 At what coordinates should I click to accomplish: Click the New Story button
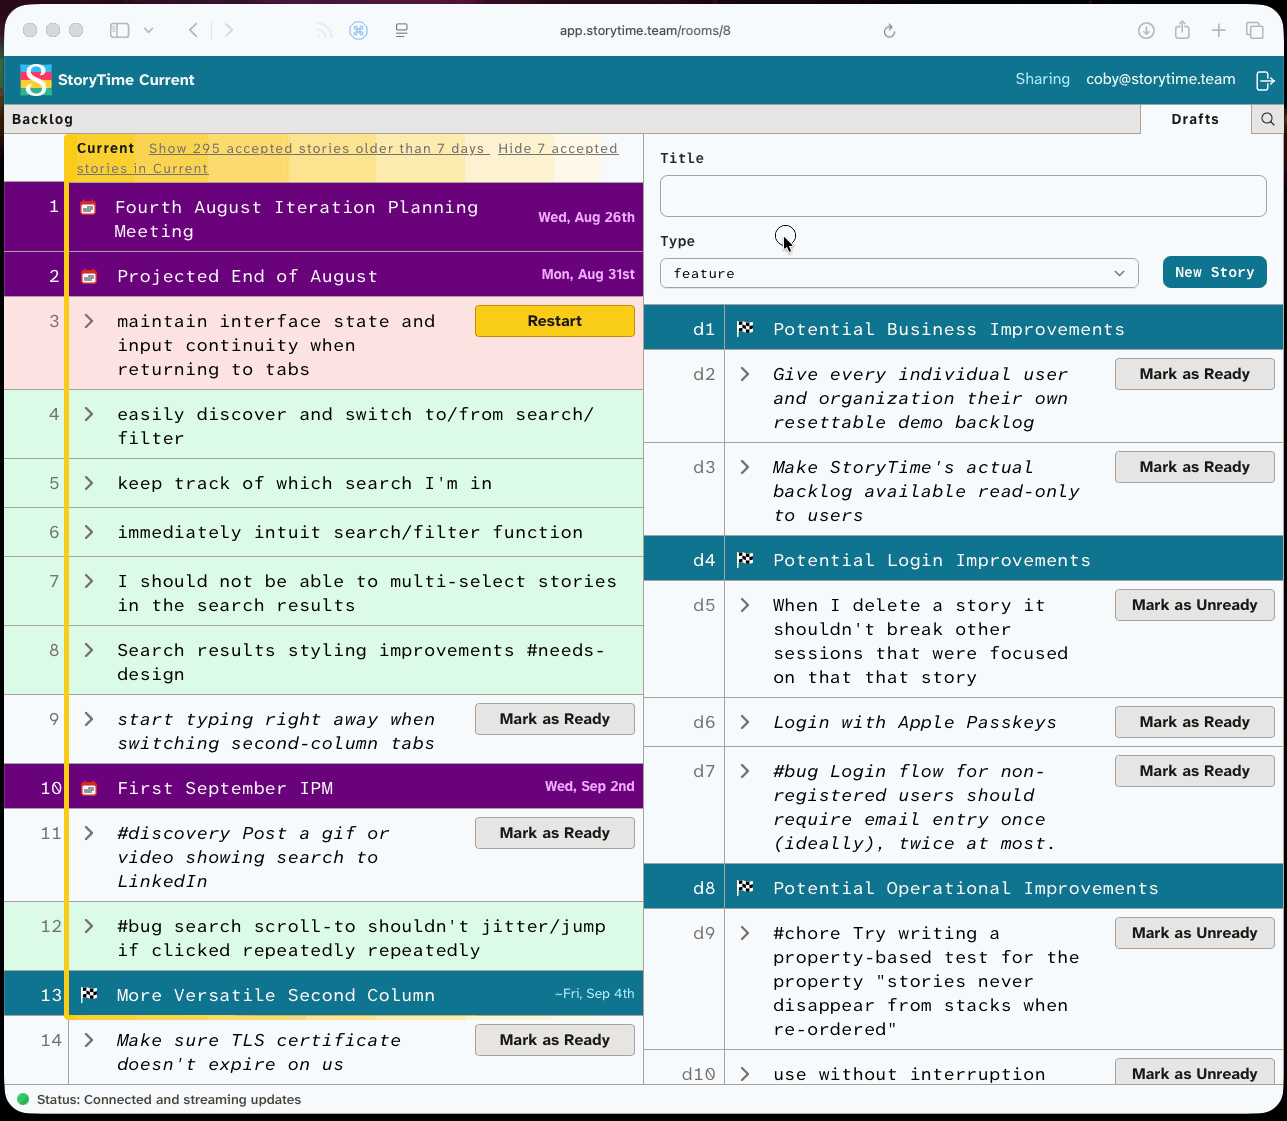click(1215, 272)
